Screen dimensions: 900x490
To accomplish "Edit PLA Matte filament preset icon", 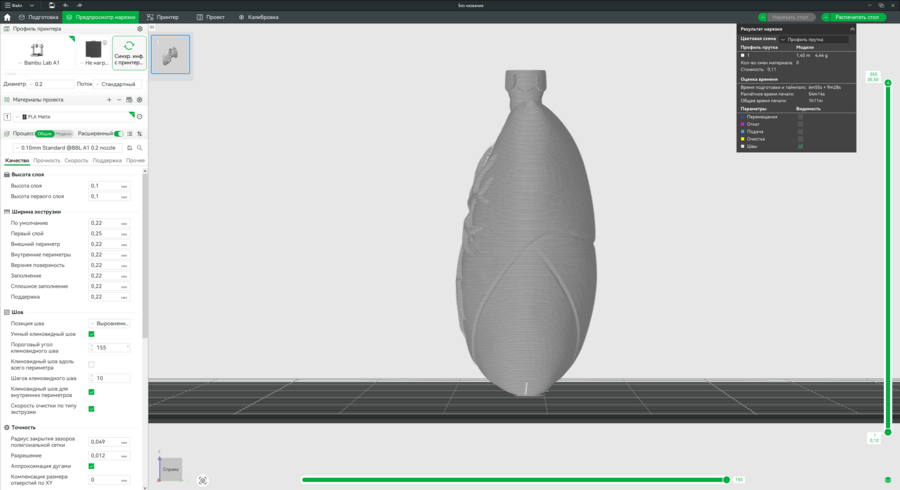I will (x=139, y=116).
